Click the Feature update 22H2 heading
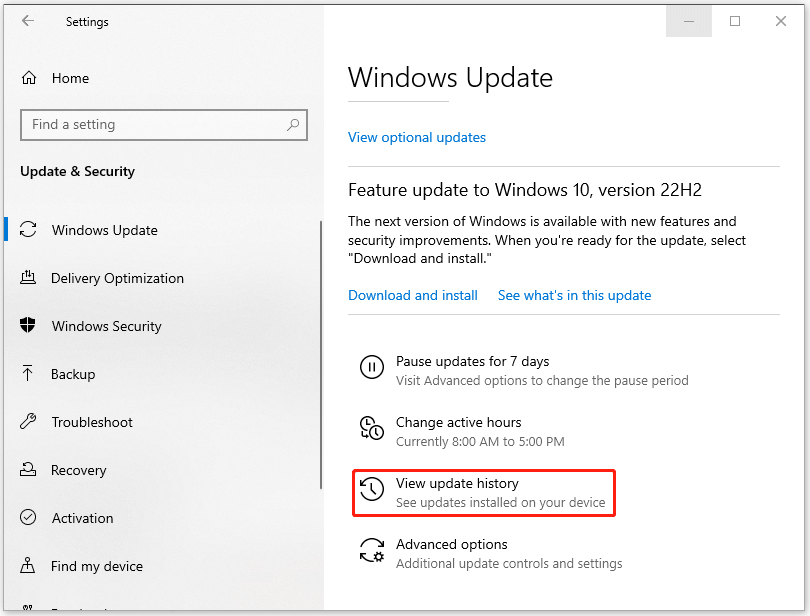The image size is (810, 616). point(525,190)
